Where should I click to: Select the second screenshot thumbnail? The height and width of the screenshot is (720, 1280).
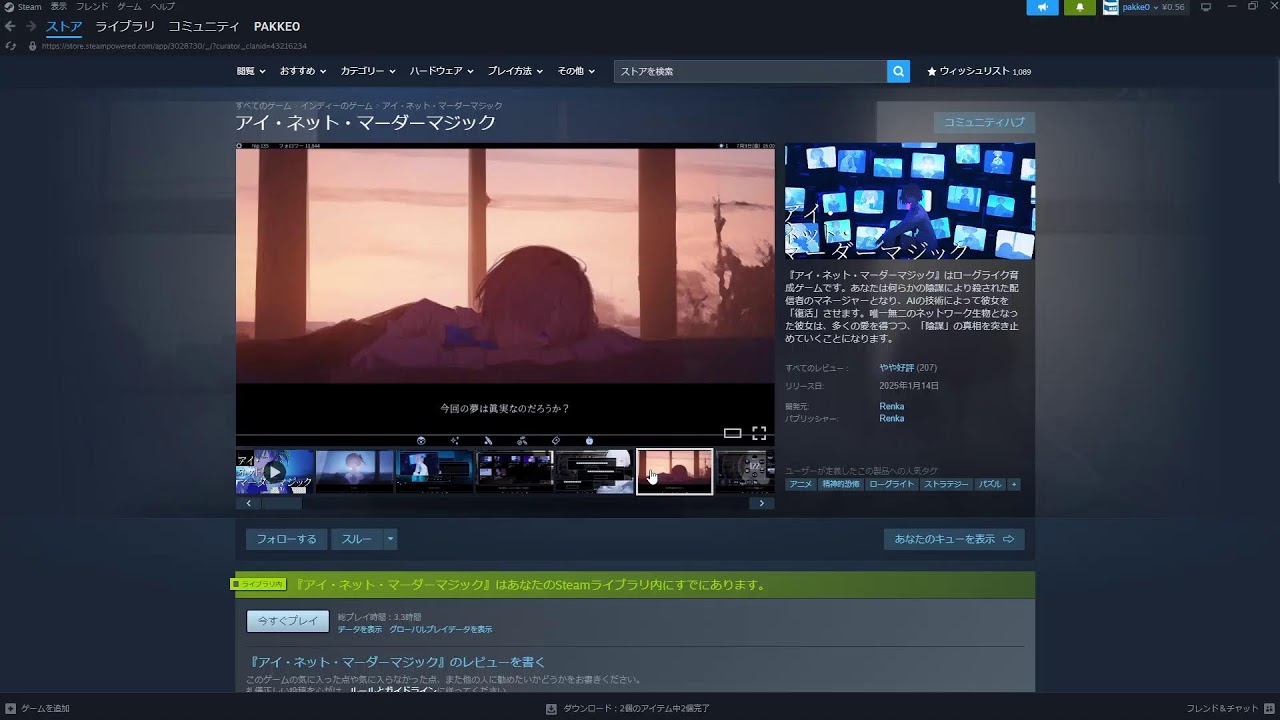click(x=355, y=472)
